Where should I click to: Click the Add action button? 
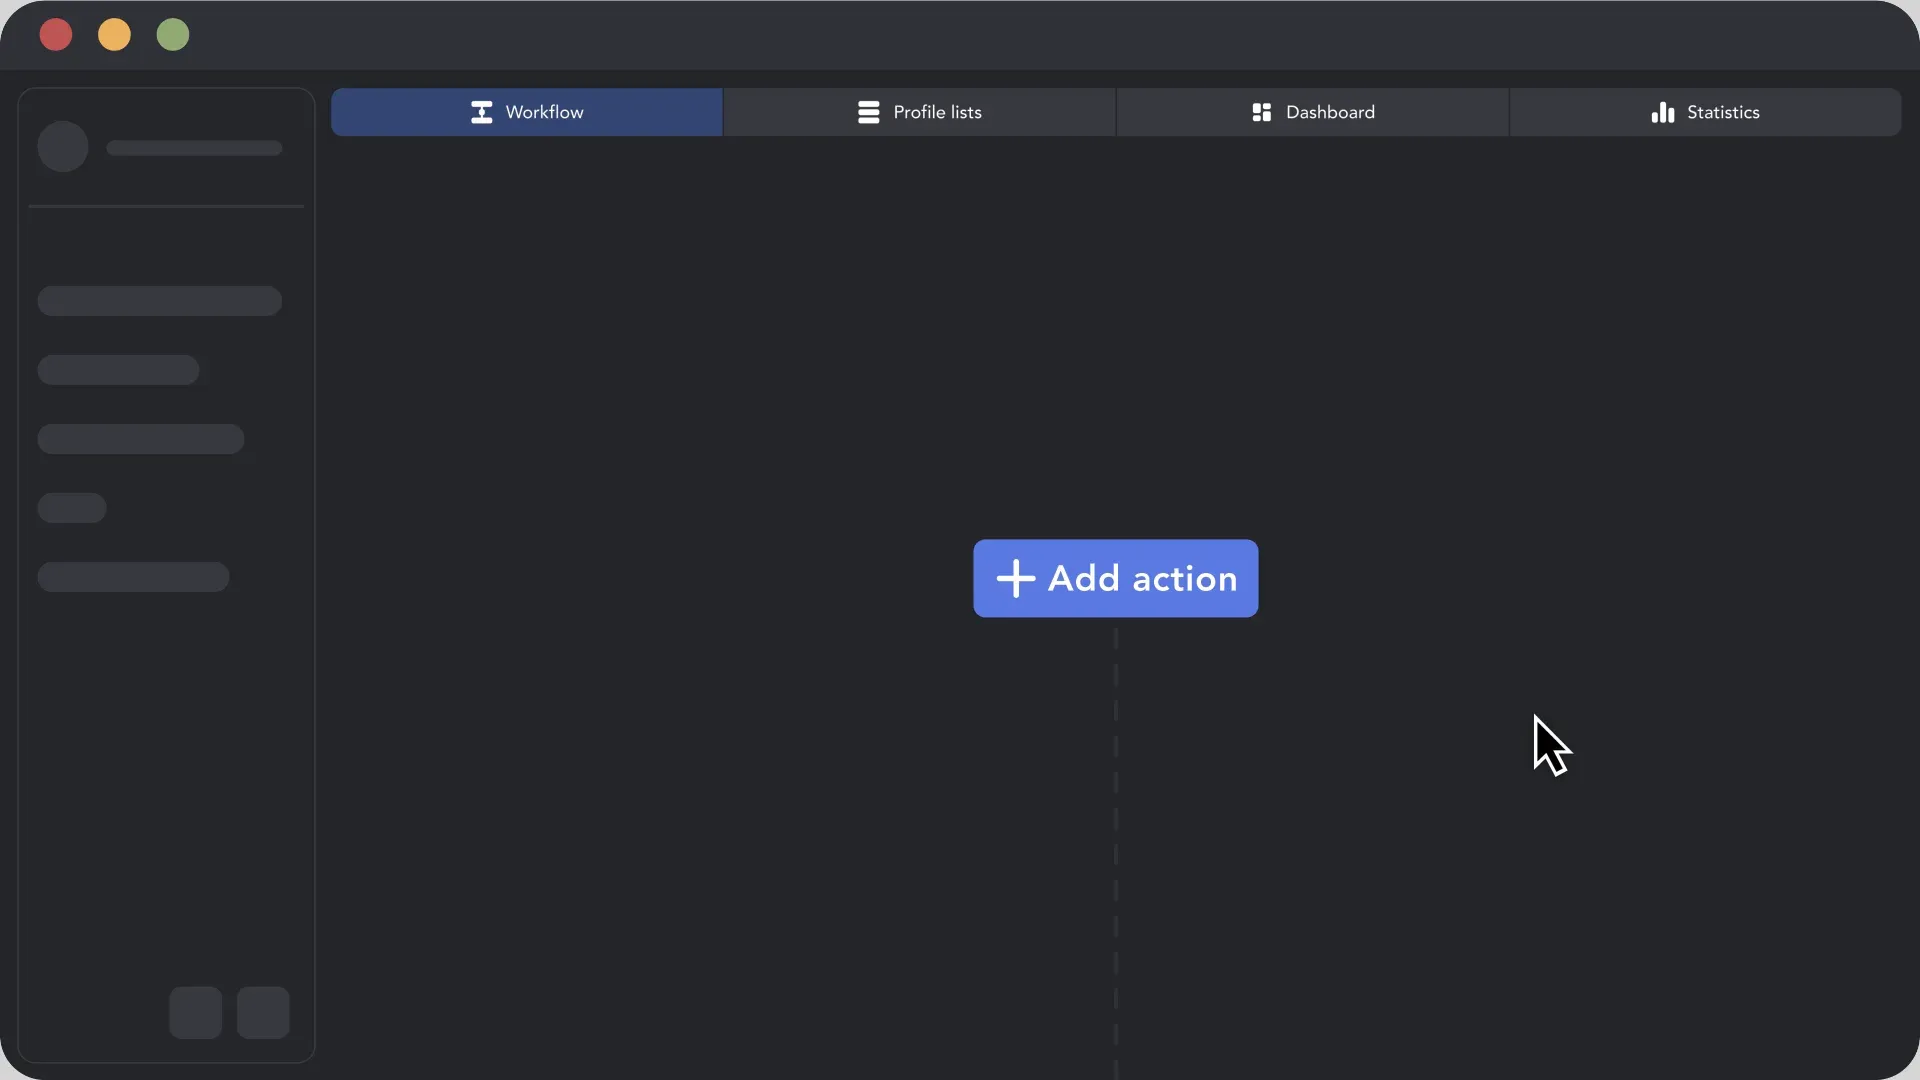(1115, 578)
